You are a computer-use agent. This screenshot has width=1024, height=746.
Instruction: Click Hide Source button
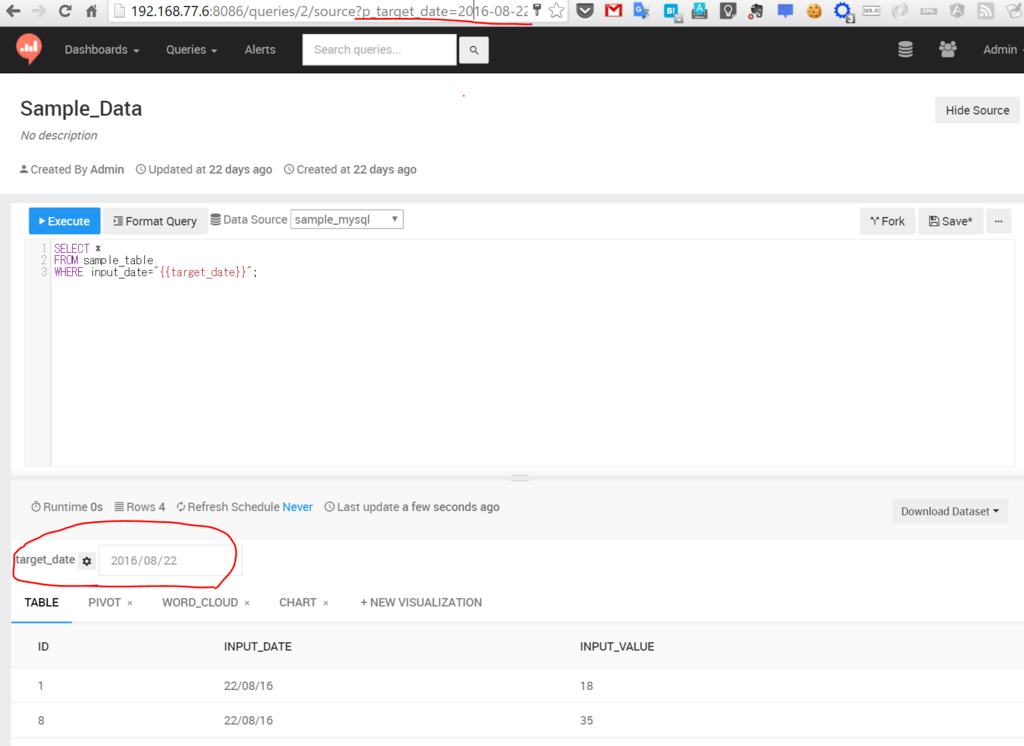pos(977,110)
